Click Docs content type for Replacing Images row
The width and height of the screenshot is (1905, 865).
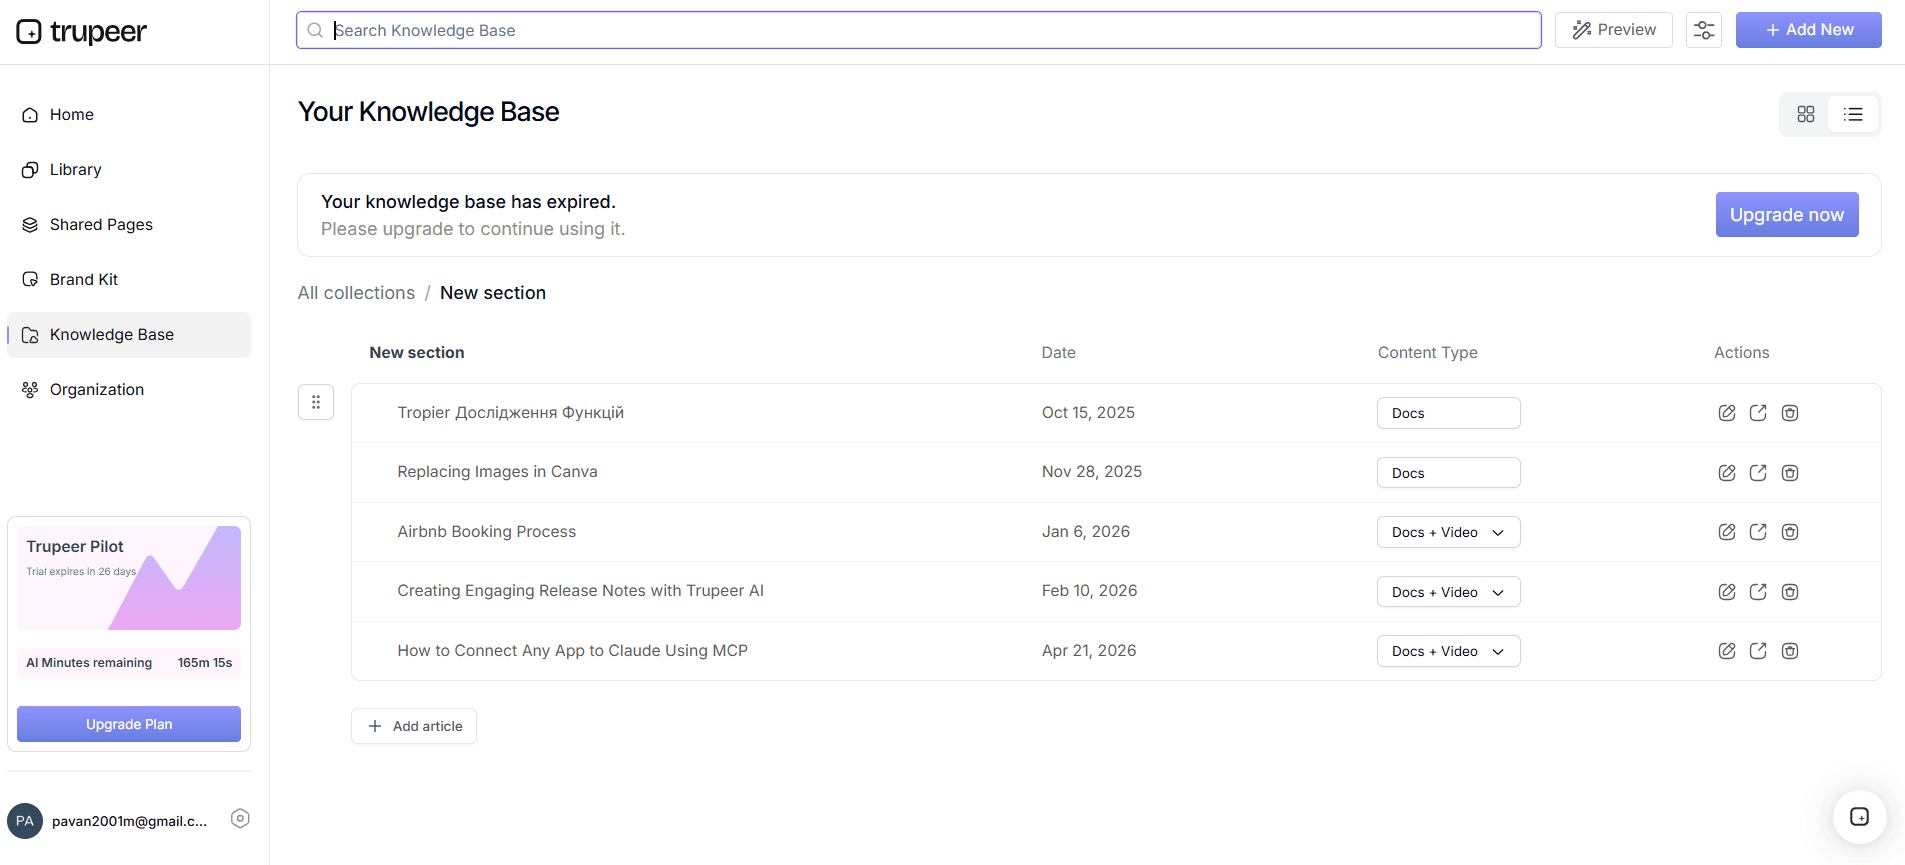point(1448,473)
